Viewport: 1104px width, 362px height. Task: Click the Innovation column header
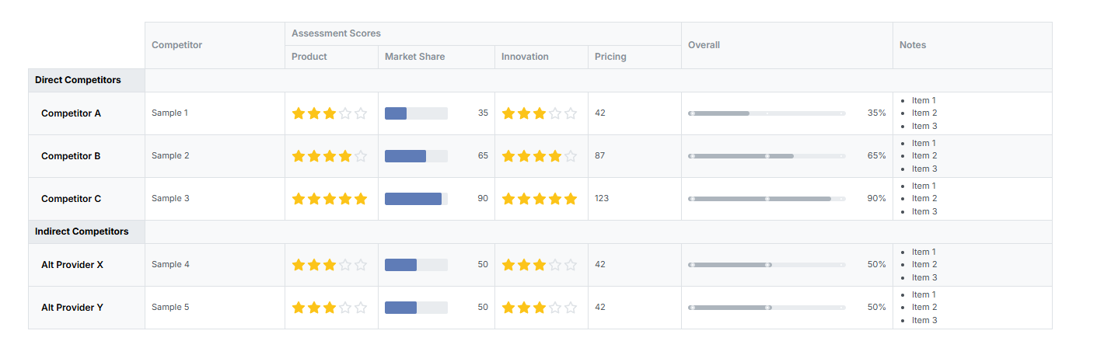tap(541, 57)
